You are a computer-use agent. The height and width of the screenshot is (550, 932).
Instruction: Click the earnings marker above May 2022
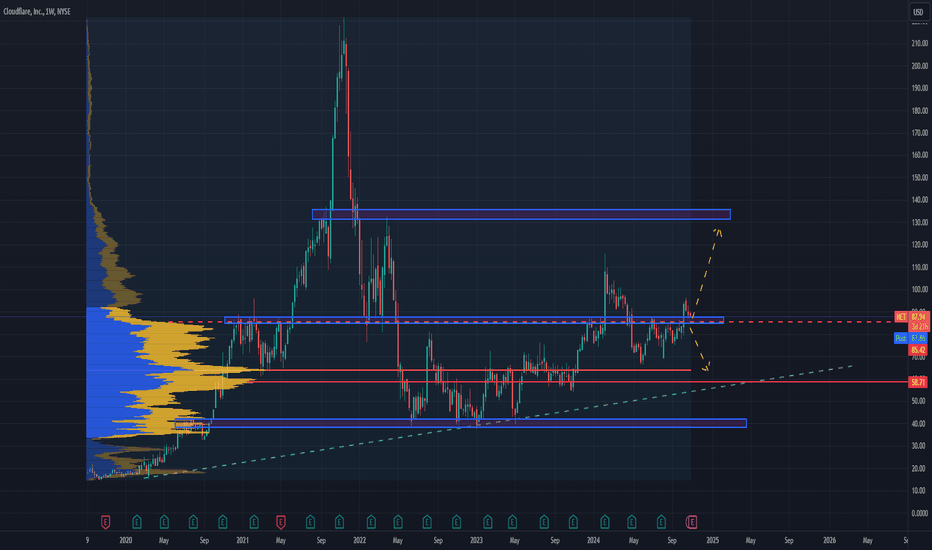[x=398, y=522]
